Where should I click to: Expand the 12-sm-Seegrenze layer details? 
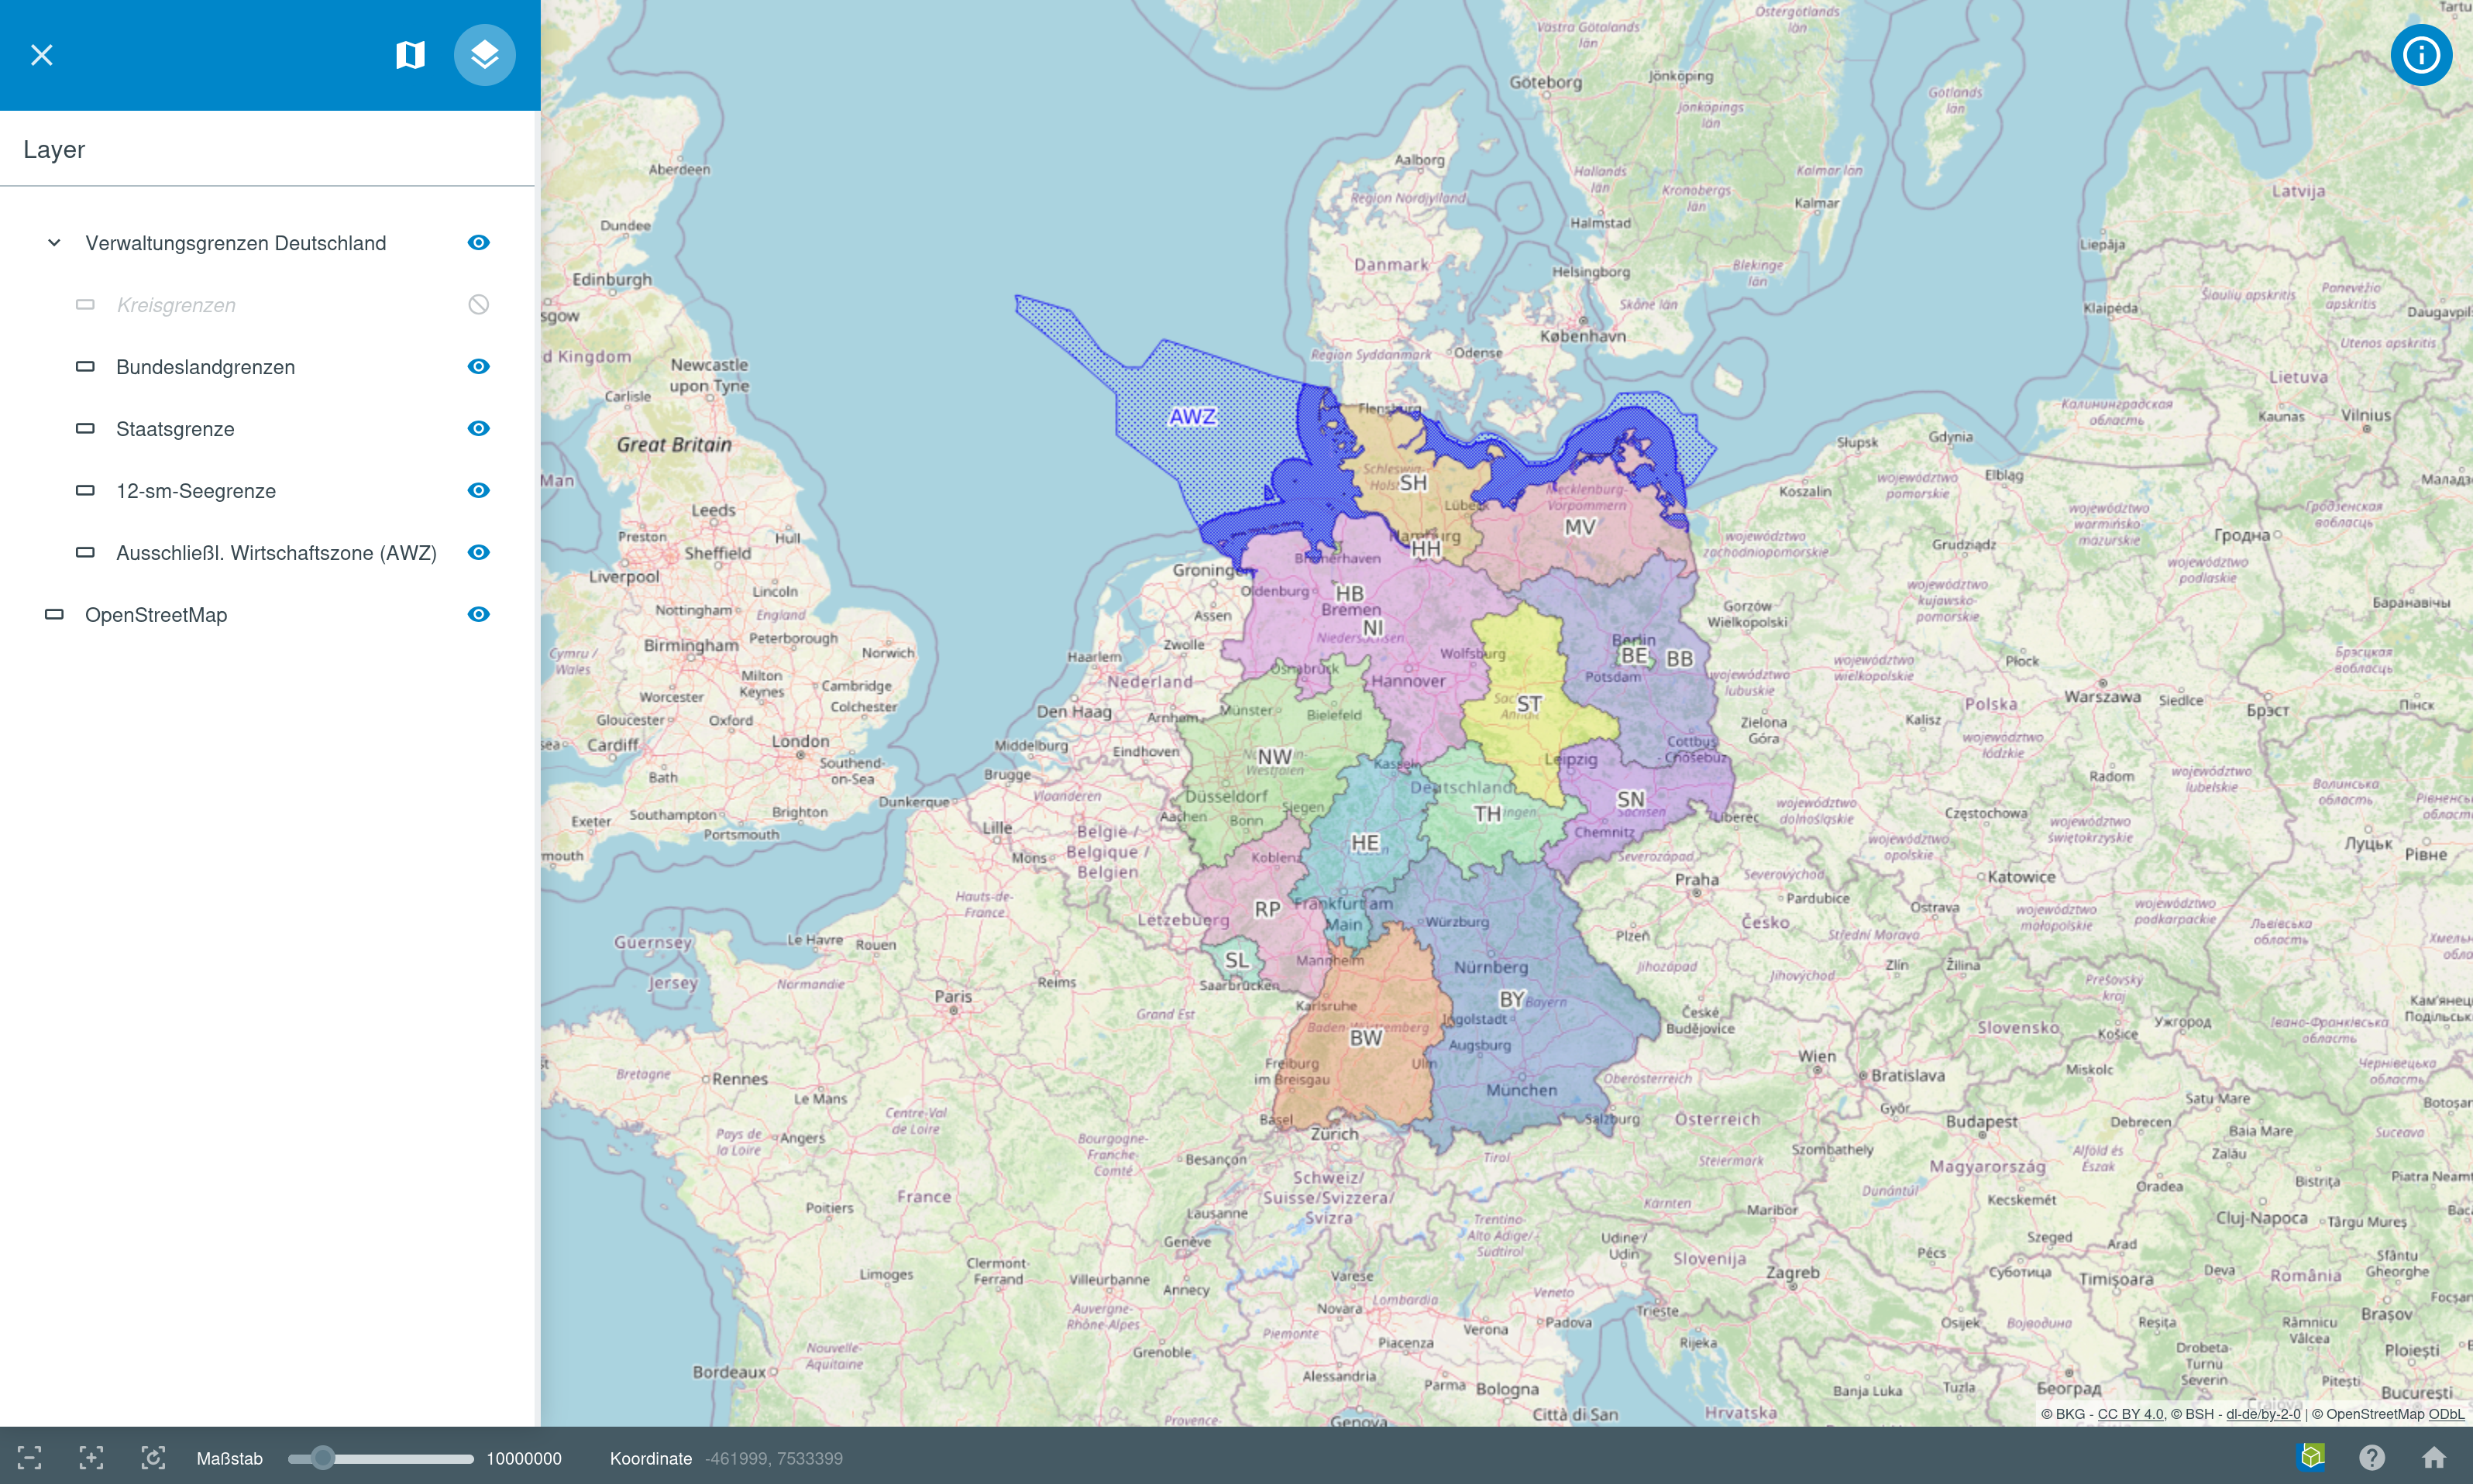[x=85, y=491]
